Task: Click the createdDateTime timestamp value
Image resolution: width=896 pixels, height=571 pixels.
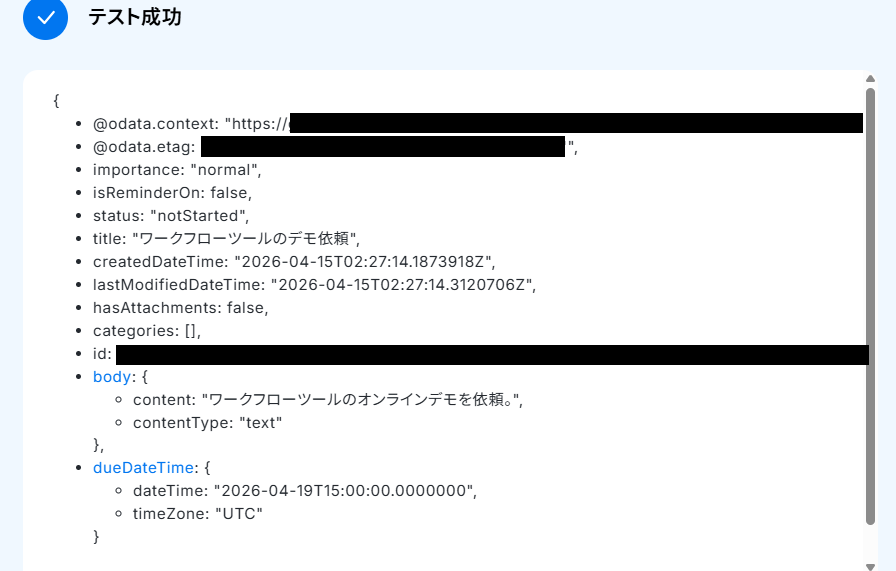Action: 364,261
